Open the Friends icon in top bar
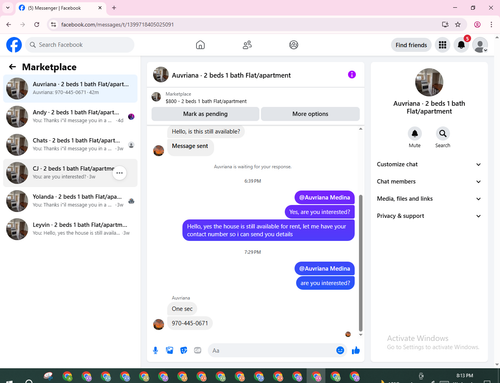 click(247, 45)
